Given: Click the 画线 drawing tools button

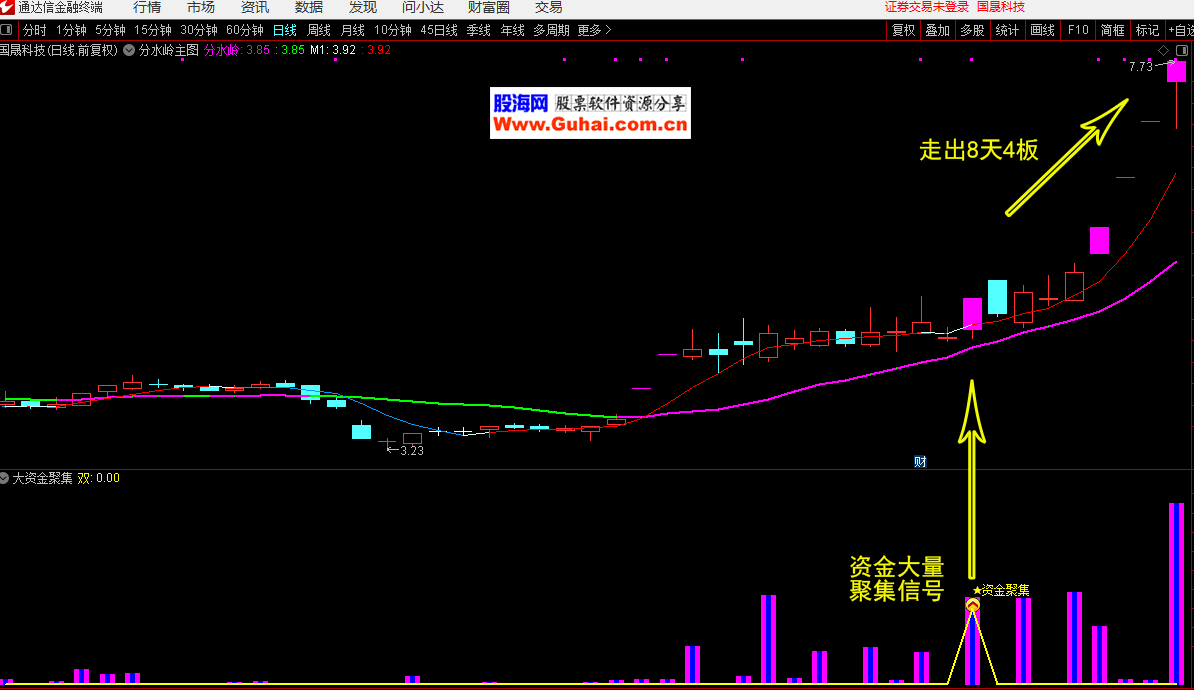Looking at the screenshot, I should (x=1042, y=30).
